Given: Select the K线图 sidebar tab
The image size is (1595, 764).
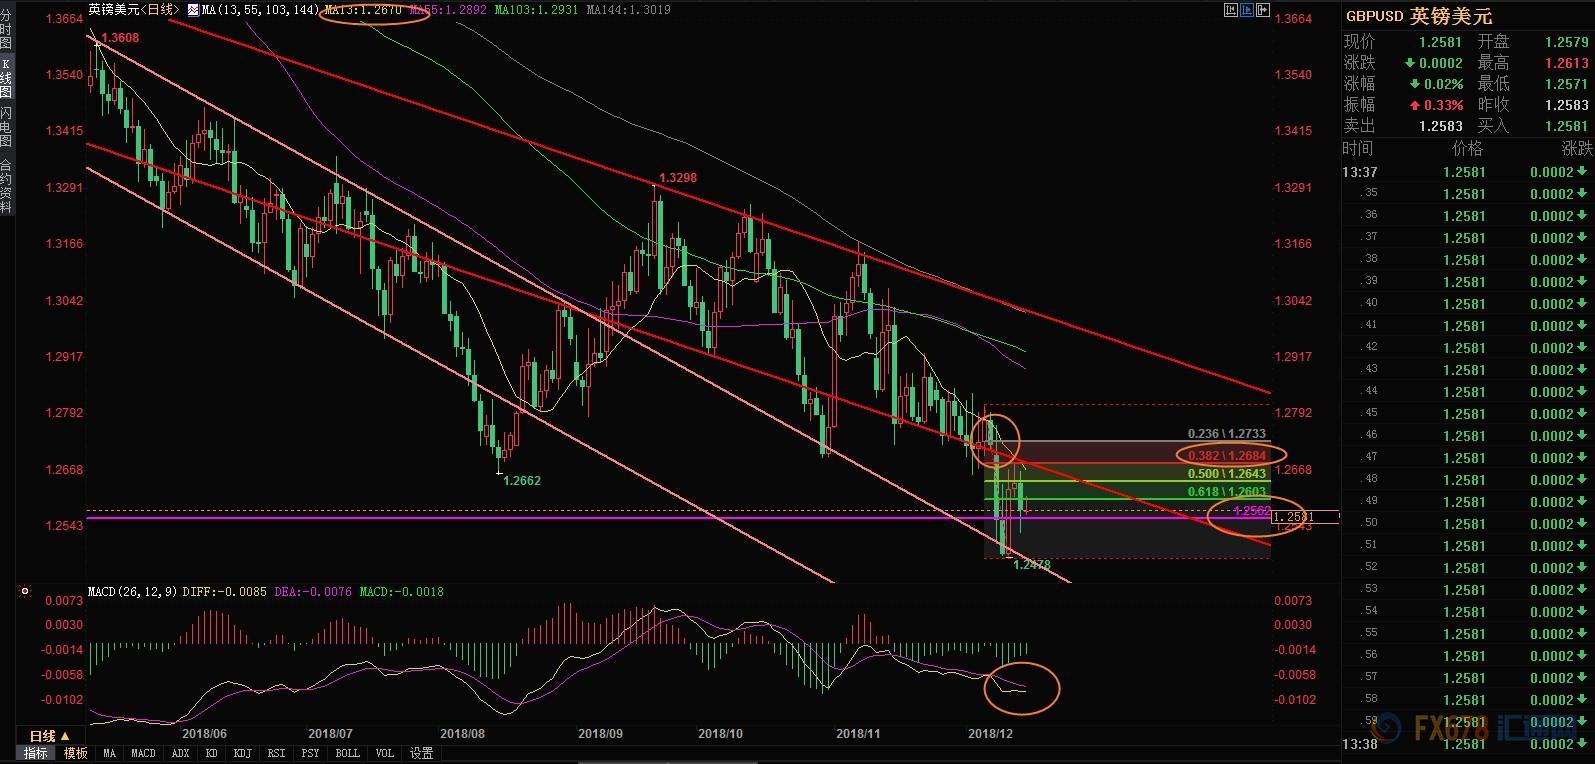Looking at the screenshot, I should [6, 78].
